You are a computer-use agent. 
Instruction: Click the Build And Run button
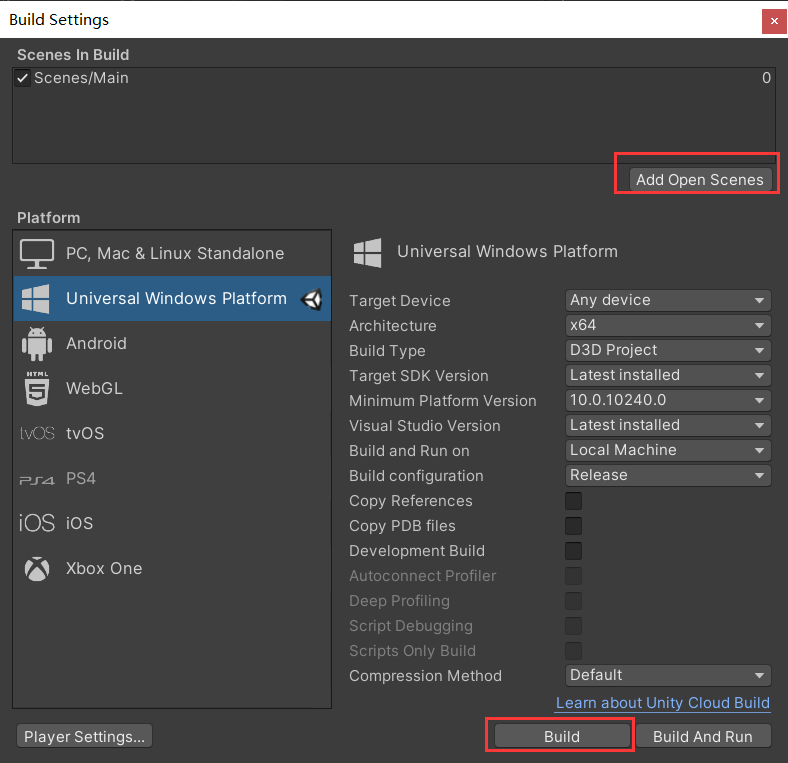point(703,737)
